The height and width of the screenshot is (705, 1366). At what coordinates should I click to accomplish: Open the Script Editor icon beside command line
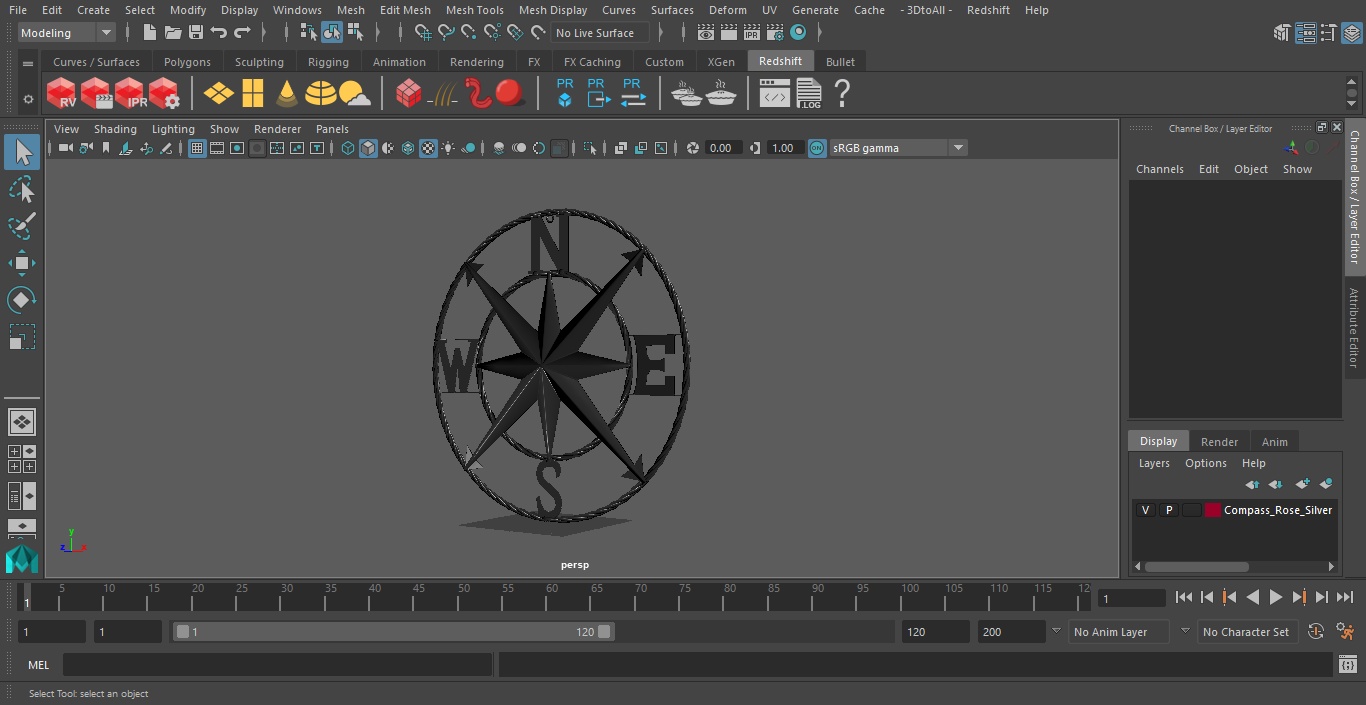click(1347, 665)
